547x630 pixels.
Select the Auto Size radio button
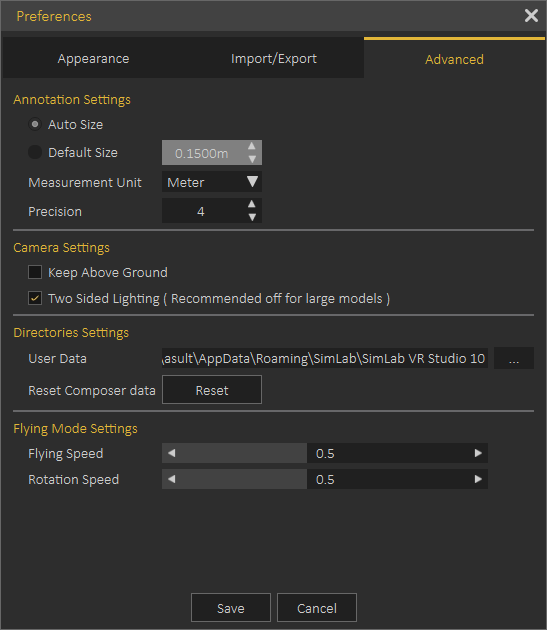pyautogui.click(x=35, y=125)
